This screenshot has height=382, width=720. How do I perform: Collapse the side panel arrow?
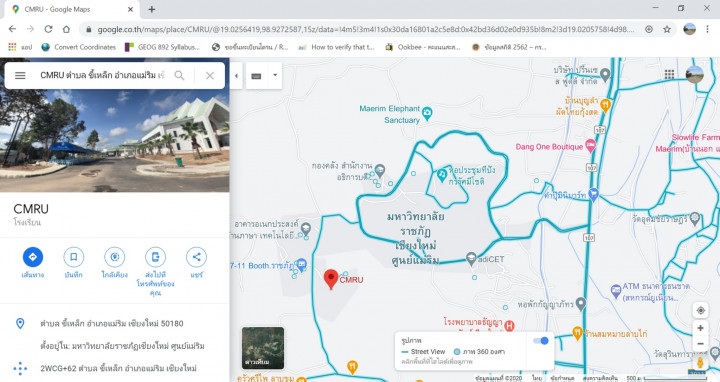click(x=236, y=76)
